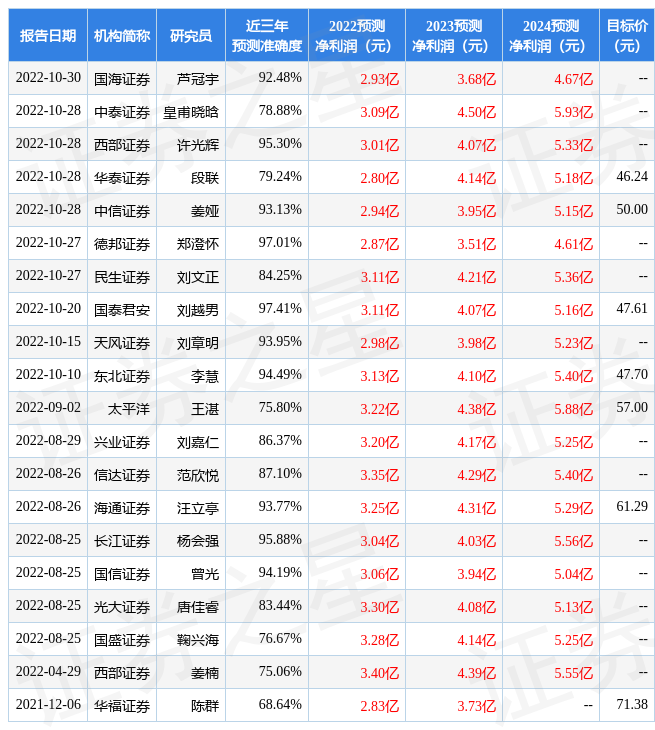Click the 3.35亿 forecast value

[379, 476]
